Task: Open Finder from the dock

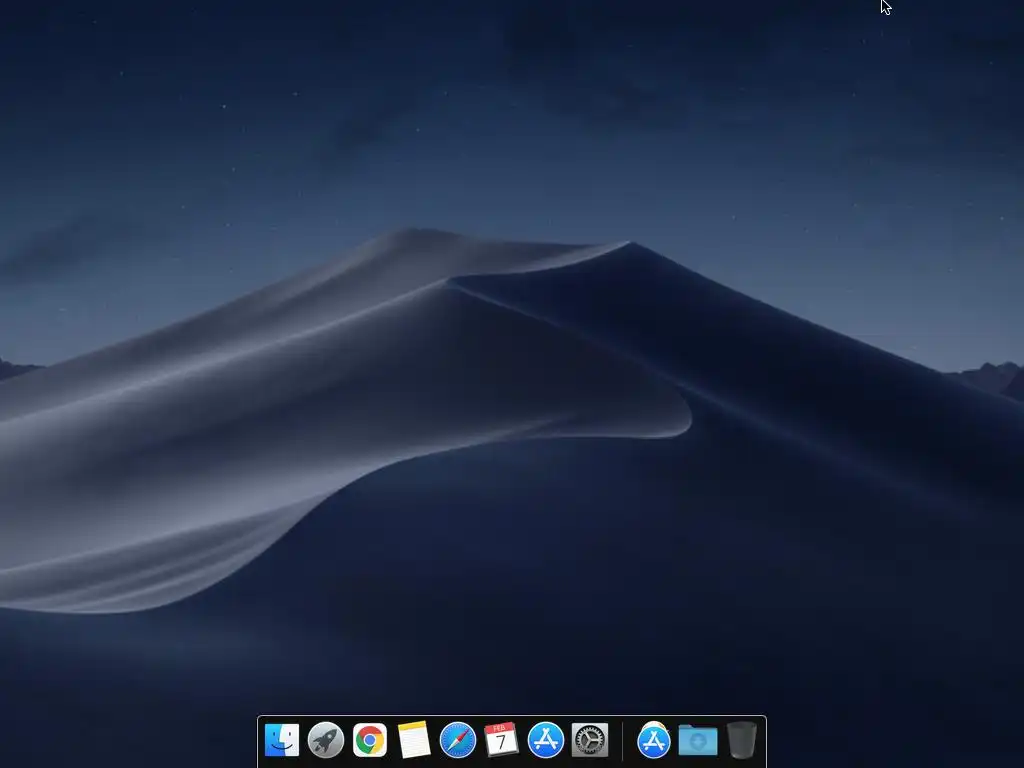Action: point(282,740)
